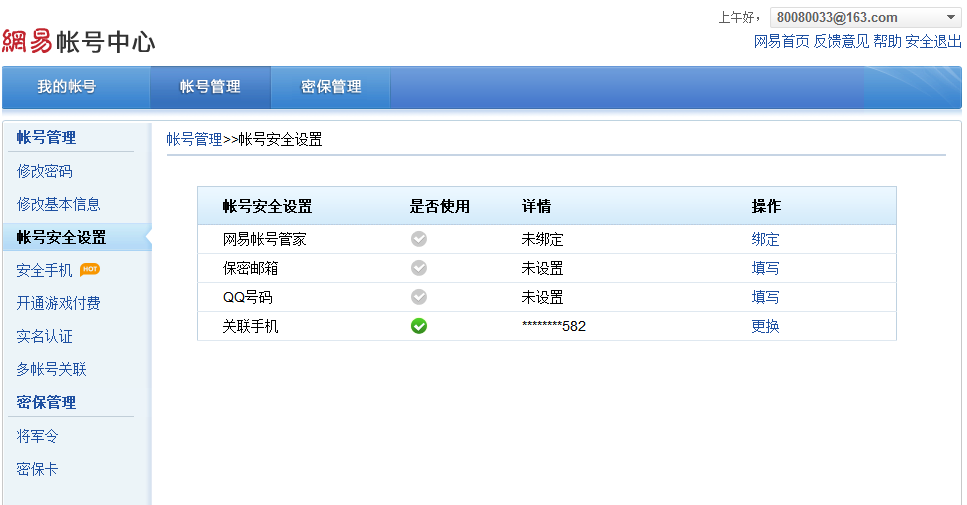This screenshot has width=967, height=505.
Task: Click 填写 for 保密邮箱
Action: (765, 268)
